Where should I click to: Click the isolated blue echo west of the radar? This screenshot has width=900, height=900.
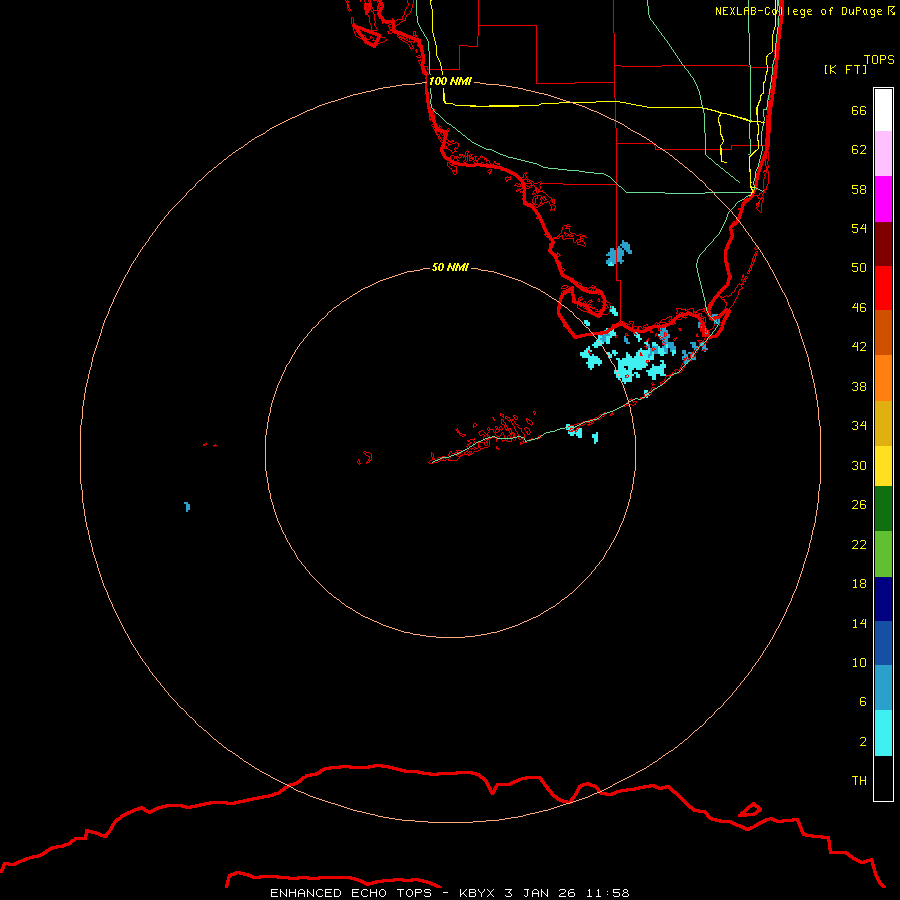(187, 506)
